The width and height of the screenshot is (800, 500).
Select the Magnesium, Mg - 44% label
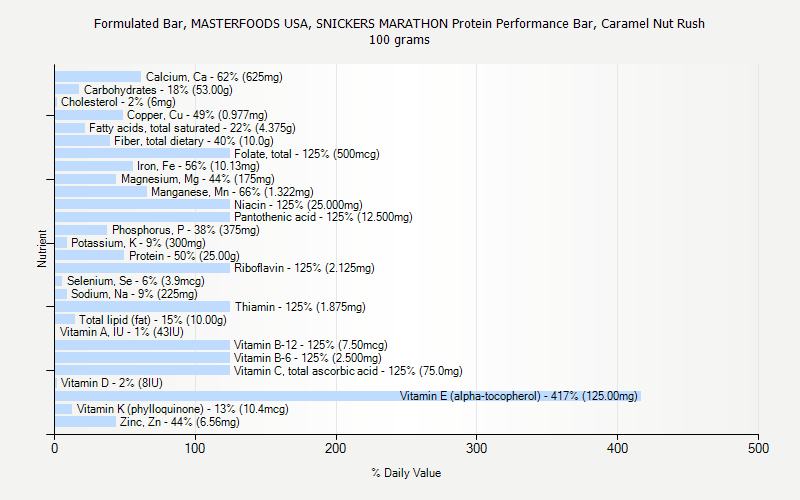[x=197, y=179]
